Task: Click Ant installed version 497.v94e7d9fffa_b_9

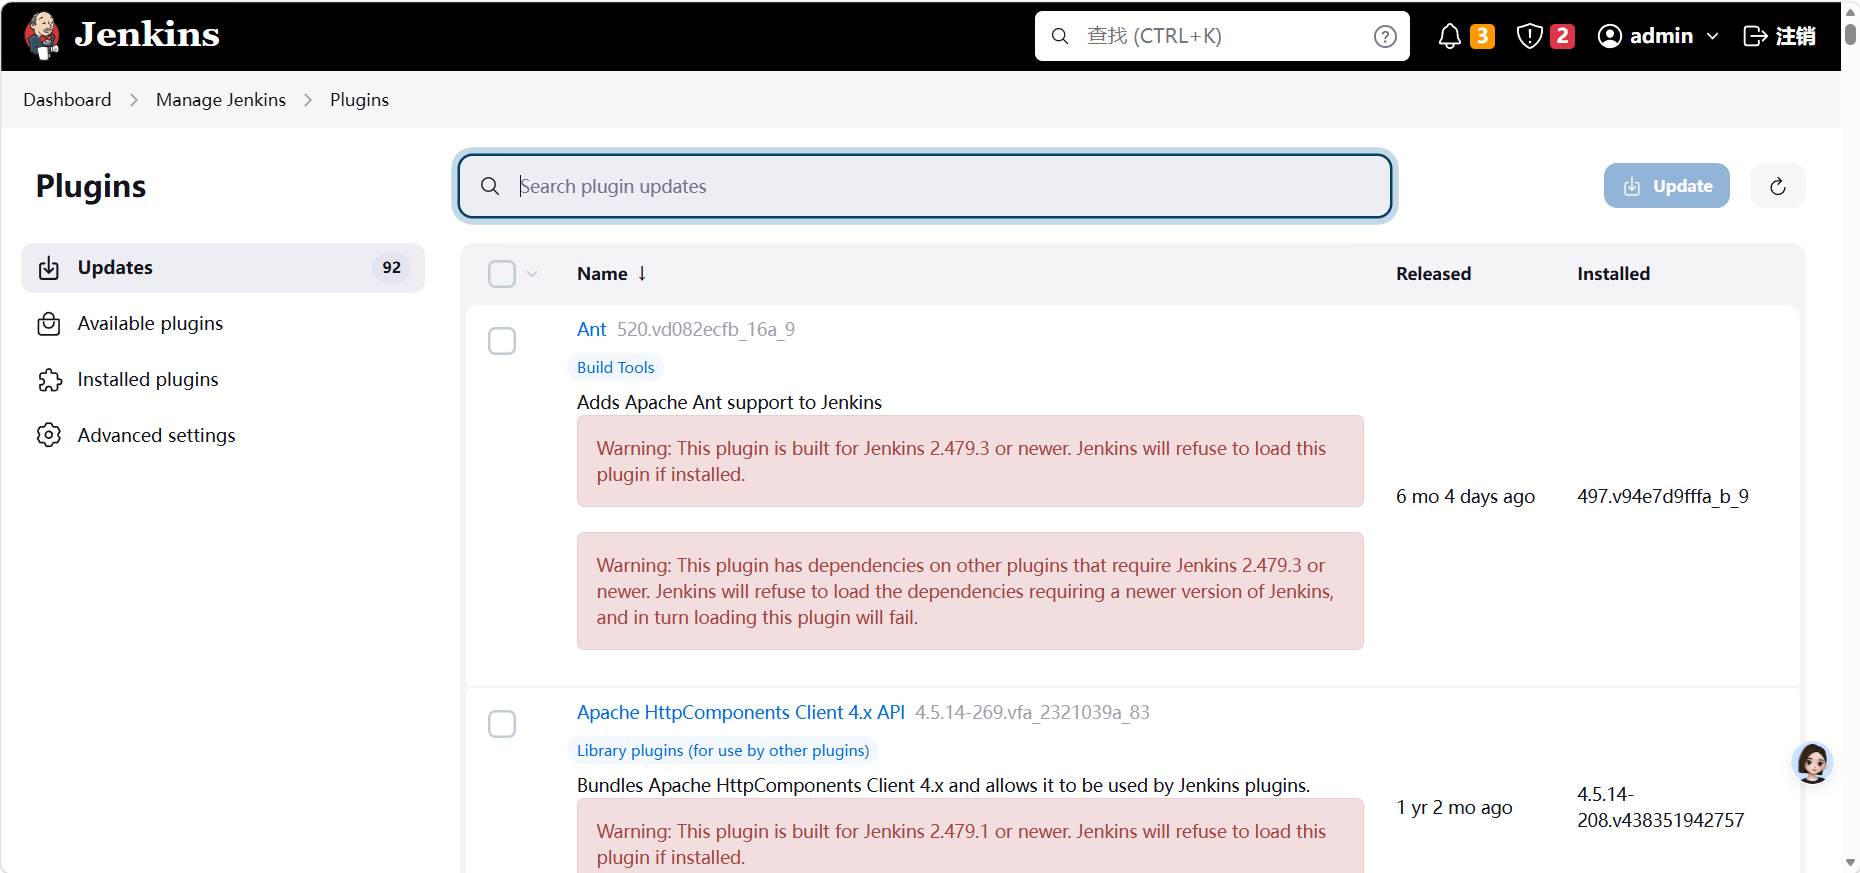Action: pyautogui.click(x=1663, y=496)
